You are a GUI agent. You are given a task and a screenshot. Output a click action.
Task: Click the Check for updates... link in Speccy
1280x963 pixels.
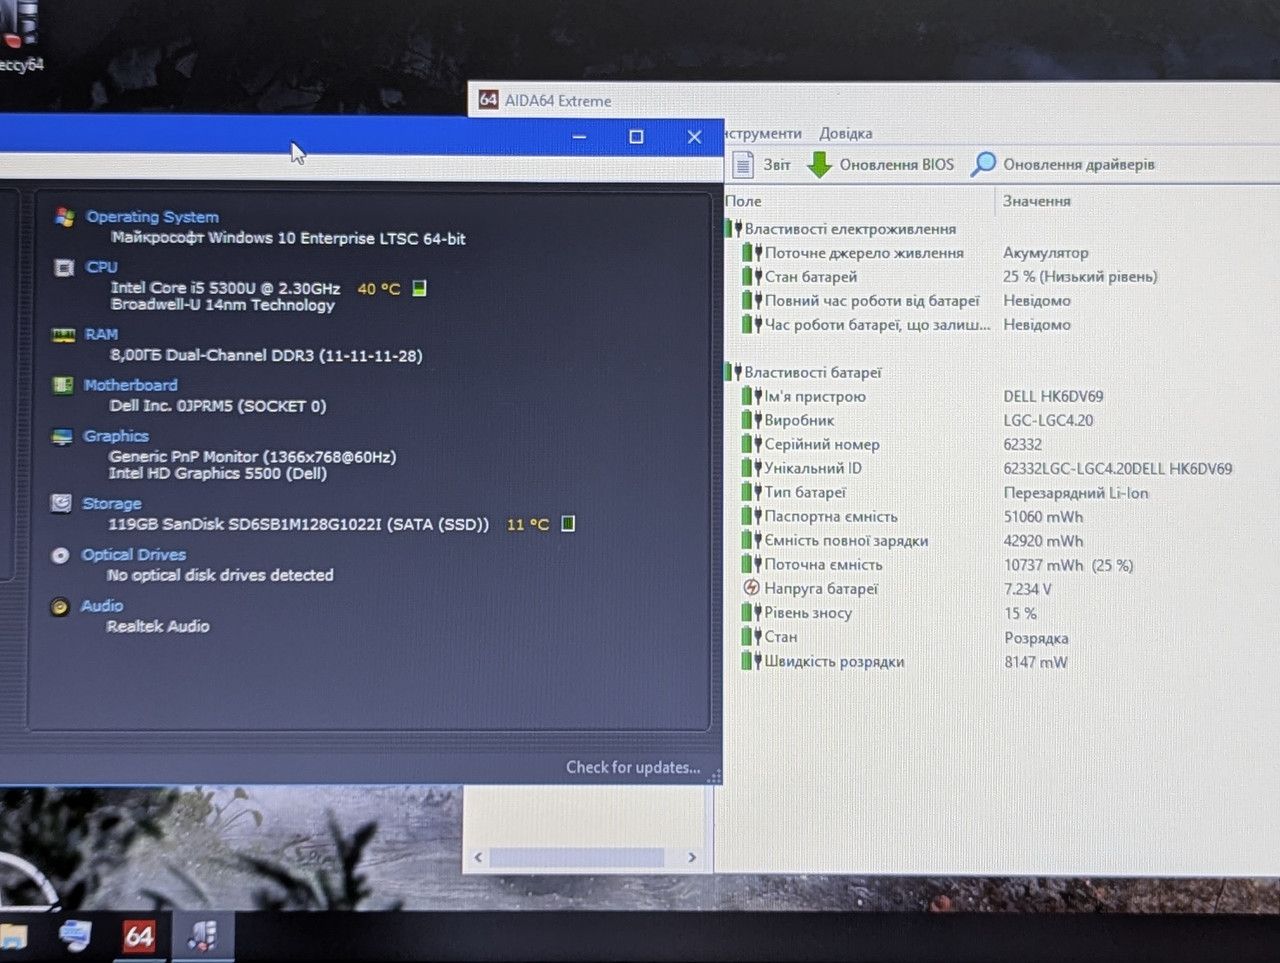click(633, 767)
